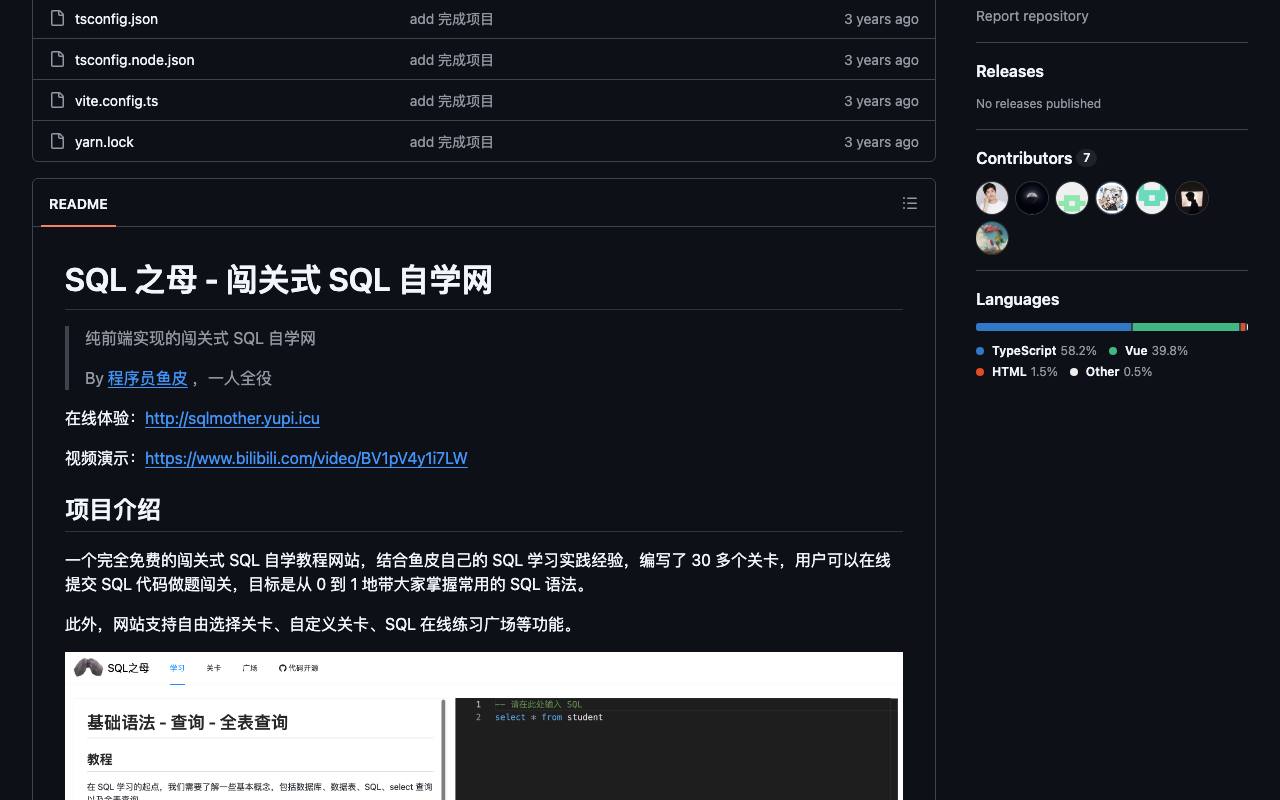Open the tsconfig.node.json file
The height and width of the screenshot is (800, 1280).
pos(135,60)
